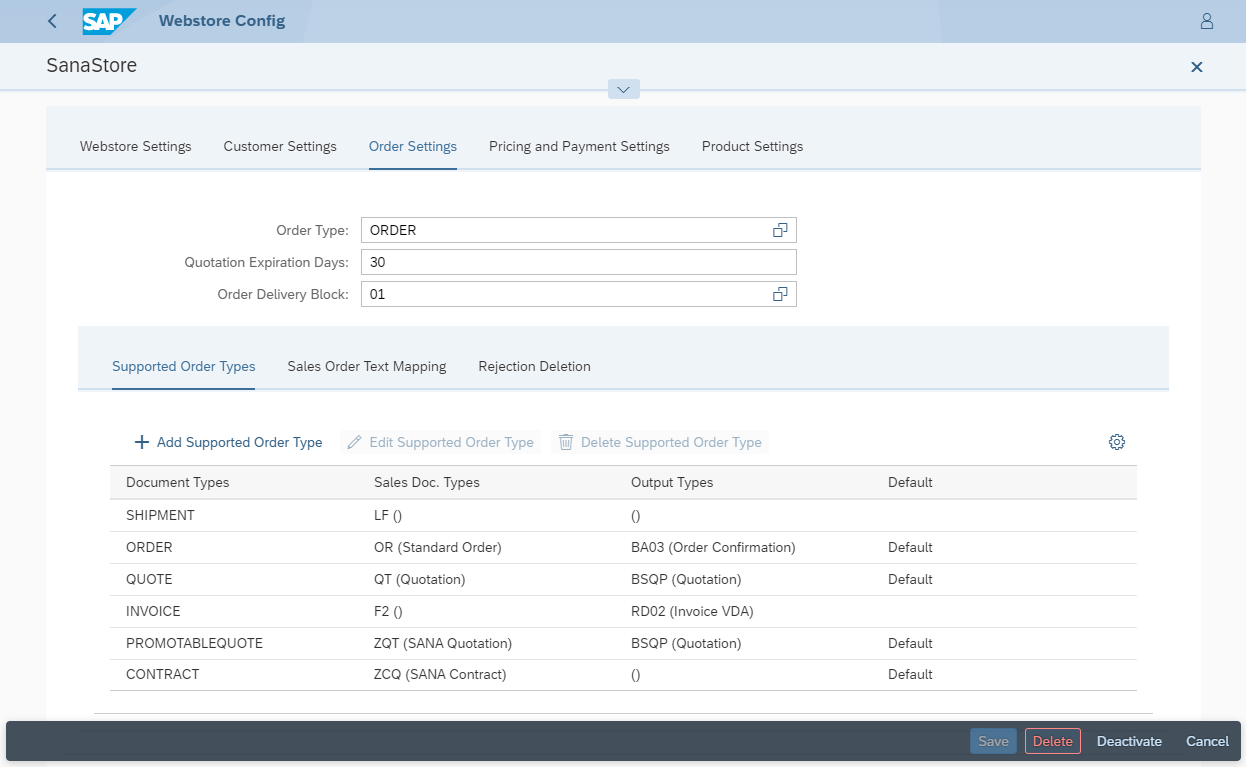1246x767 pixels.
Task: Click the Save button in footer
Action: tap(993, 741)
